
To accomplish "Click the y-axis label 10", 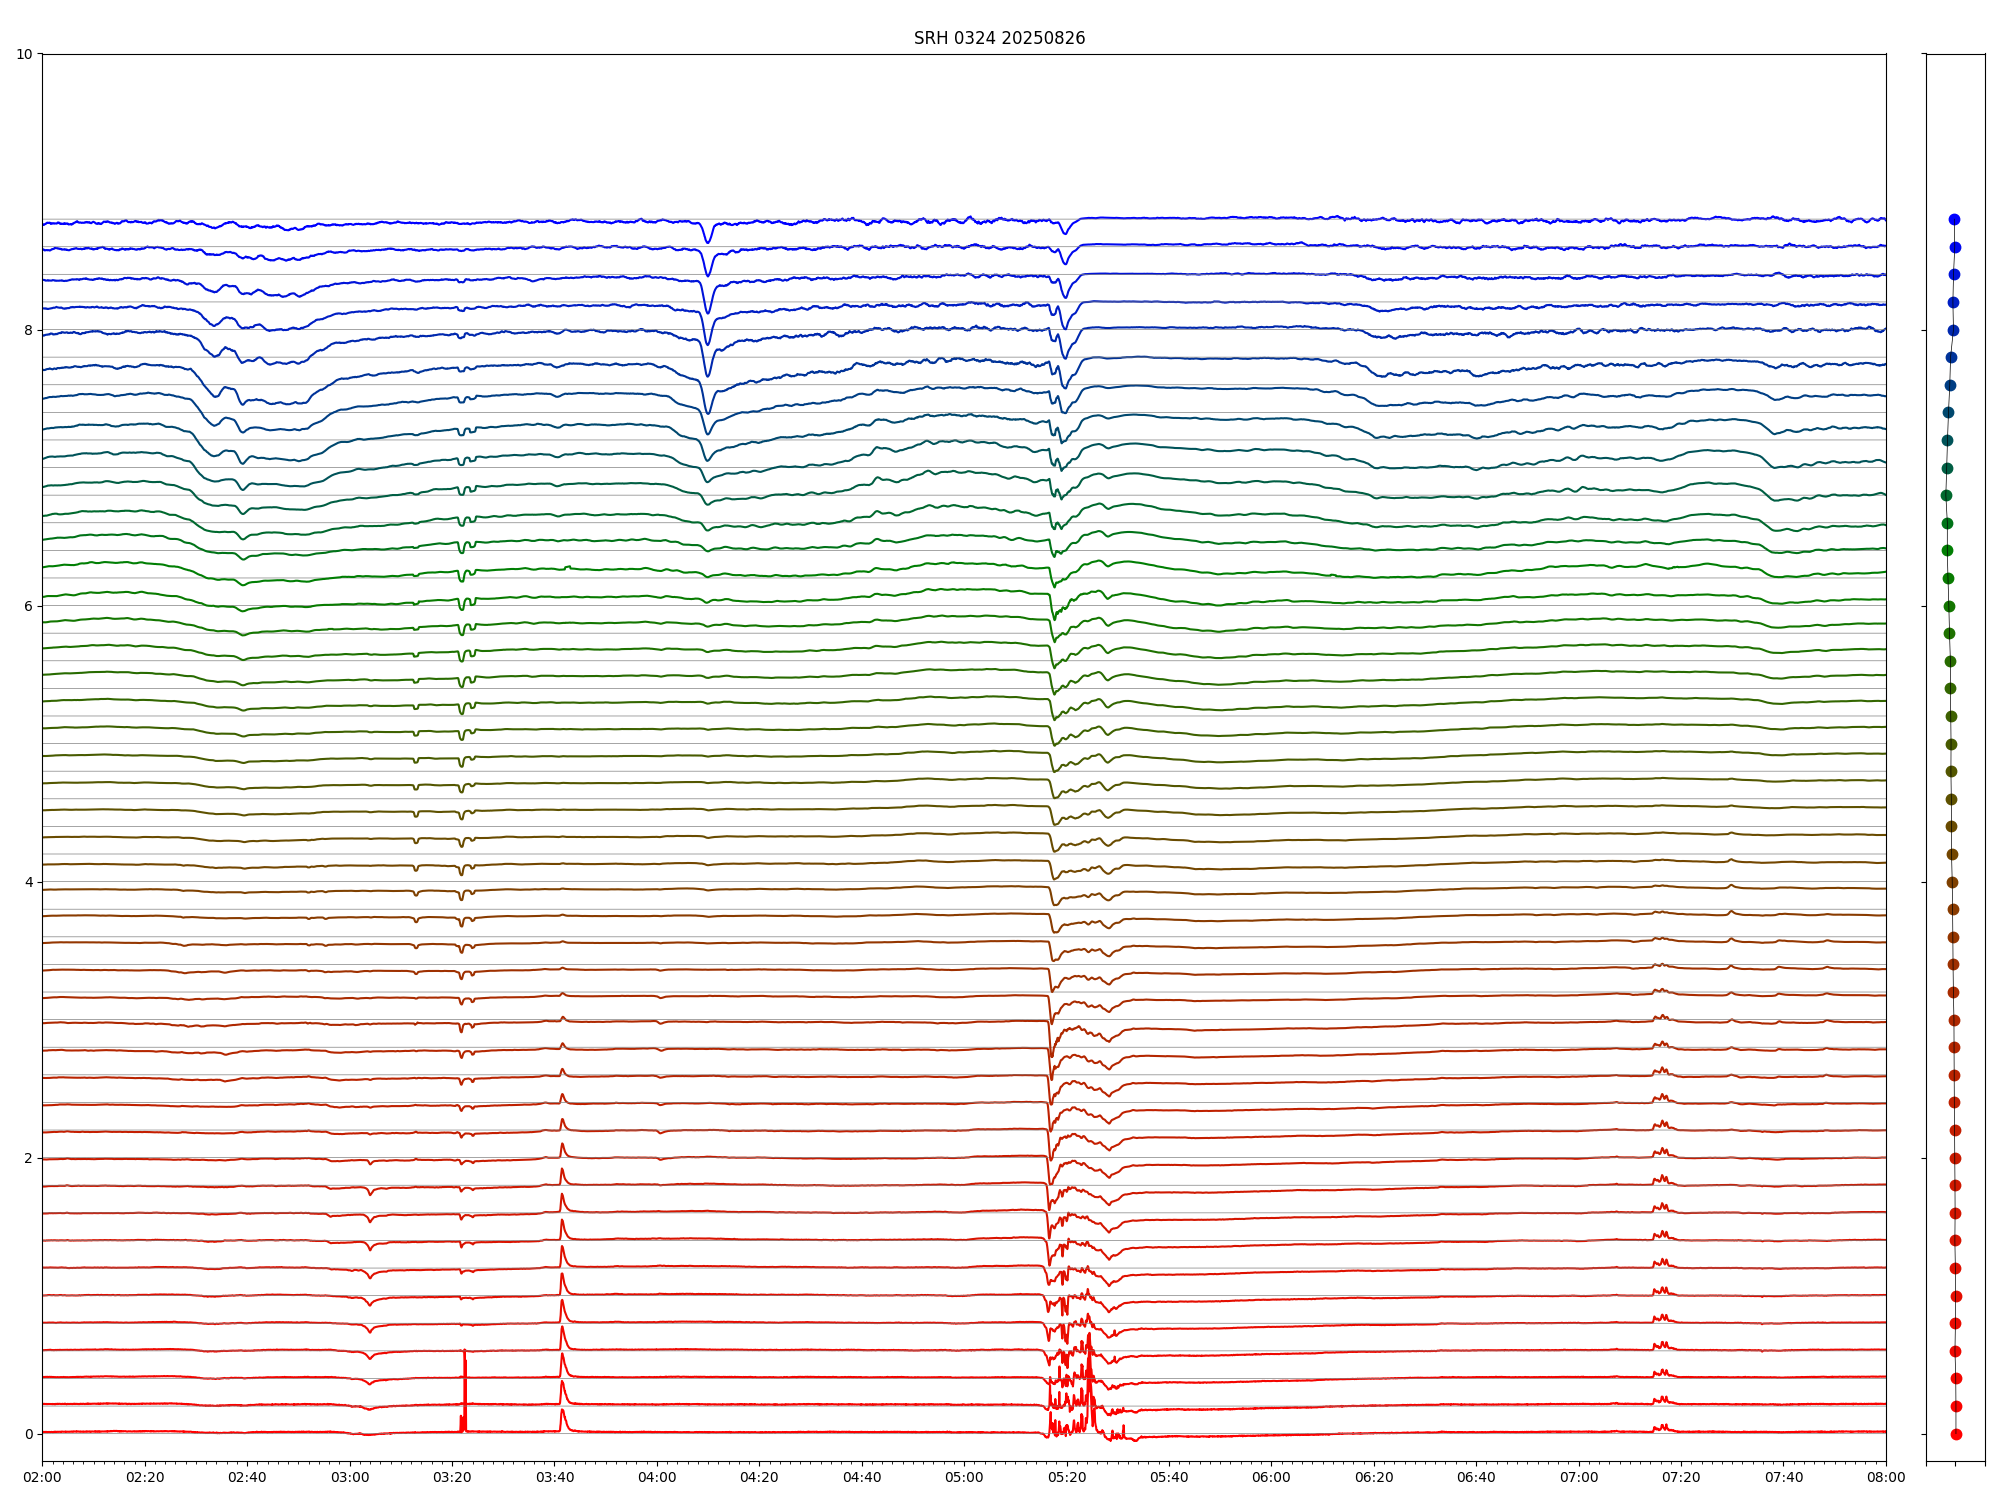I will point(24,54).
